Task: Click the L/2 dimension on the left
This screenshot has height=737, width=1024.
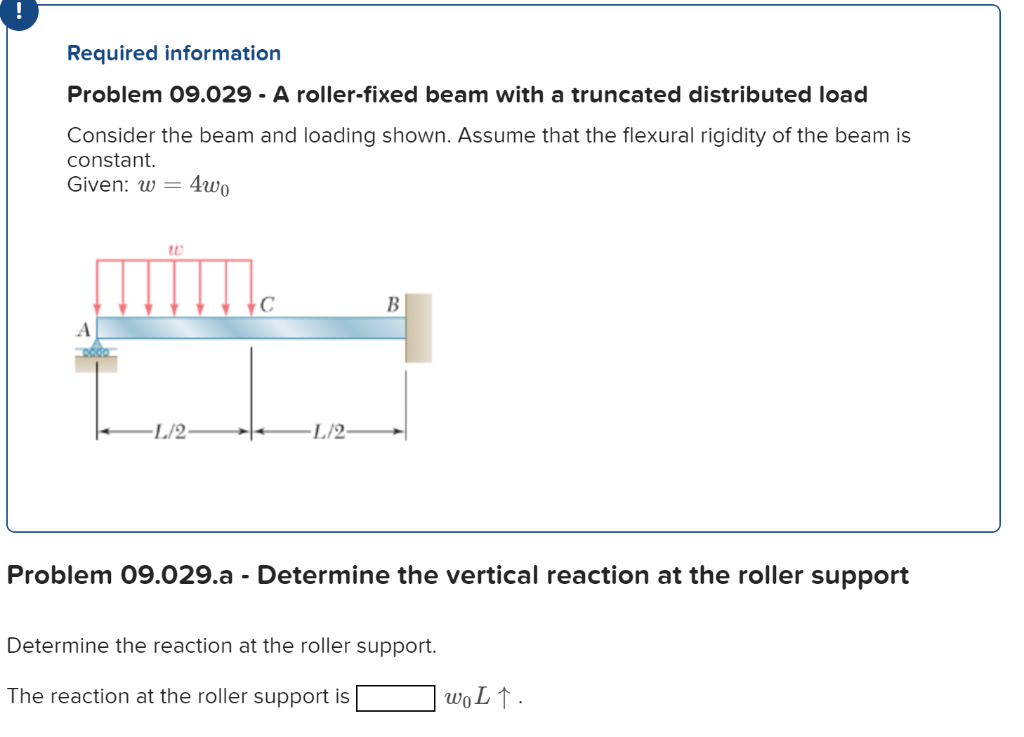Action: coord(170,430)
